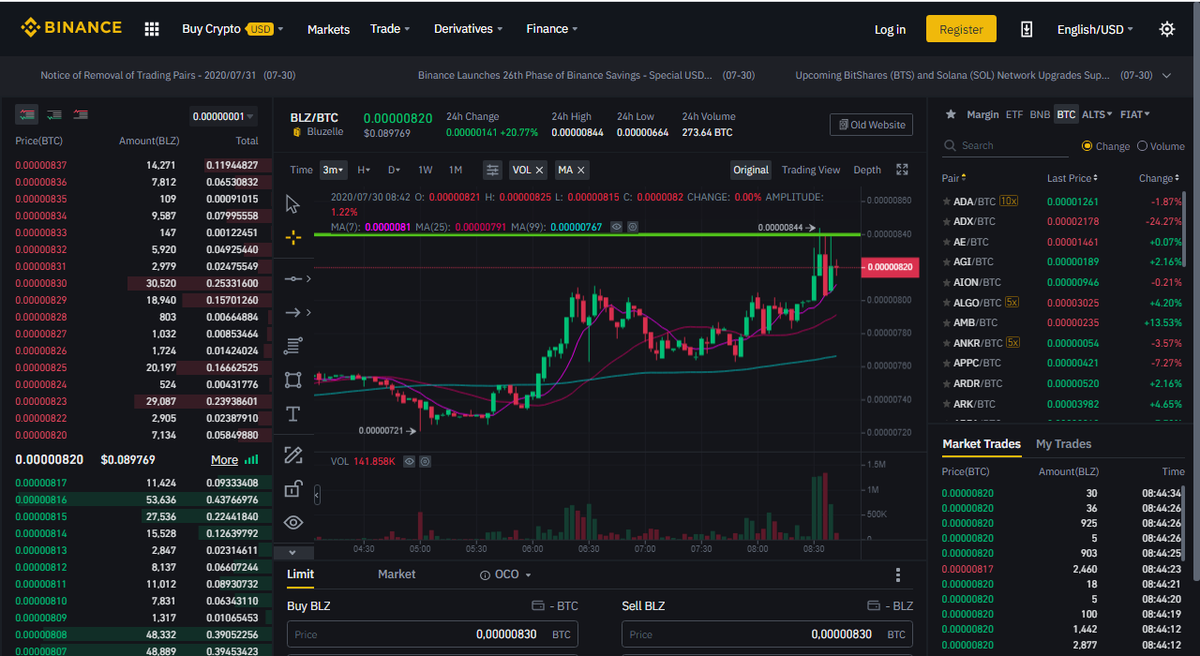
Task: Click the Old Website button
Action: coord(871,125)
